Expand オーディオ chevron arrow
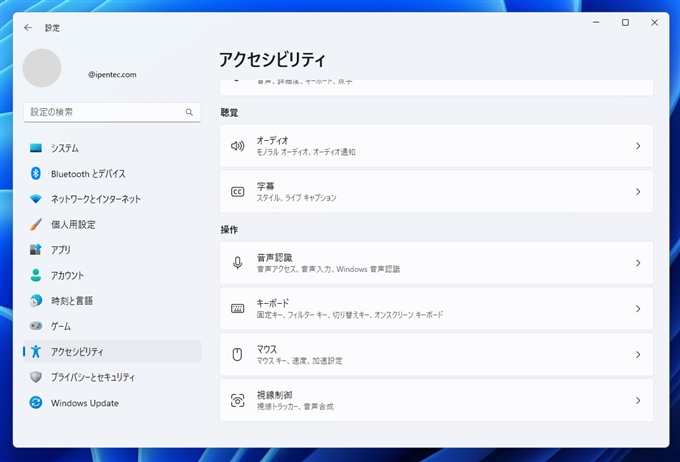The height and width of the screenshot is (462, 680). coord(638,146)
